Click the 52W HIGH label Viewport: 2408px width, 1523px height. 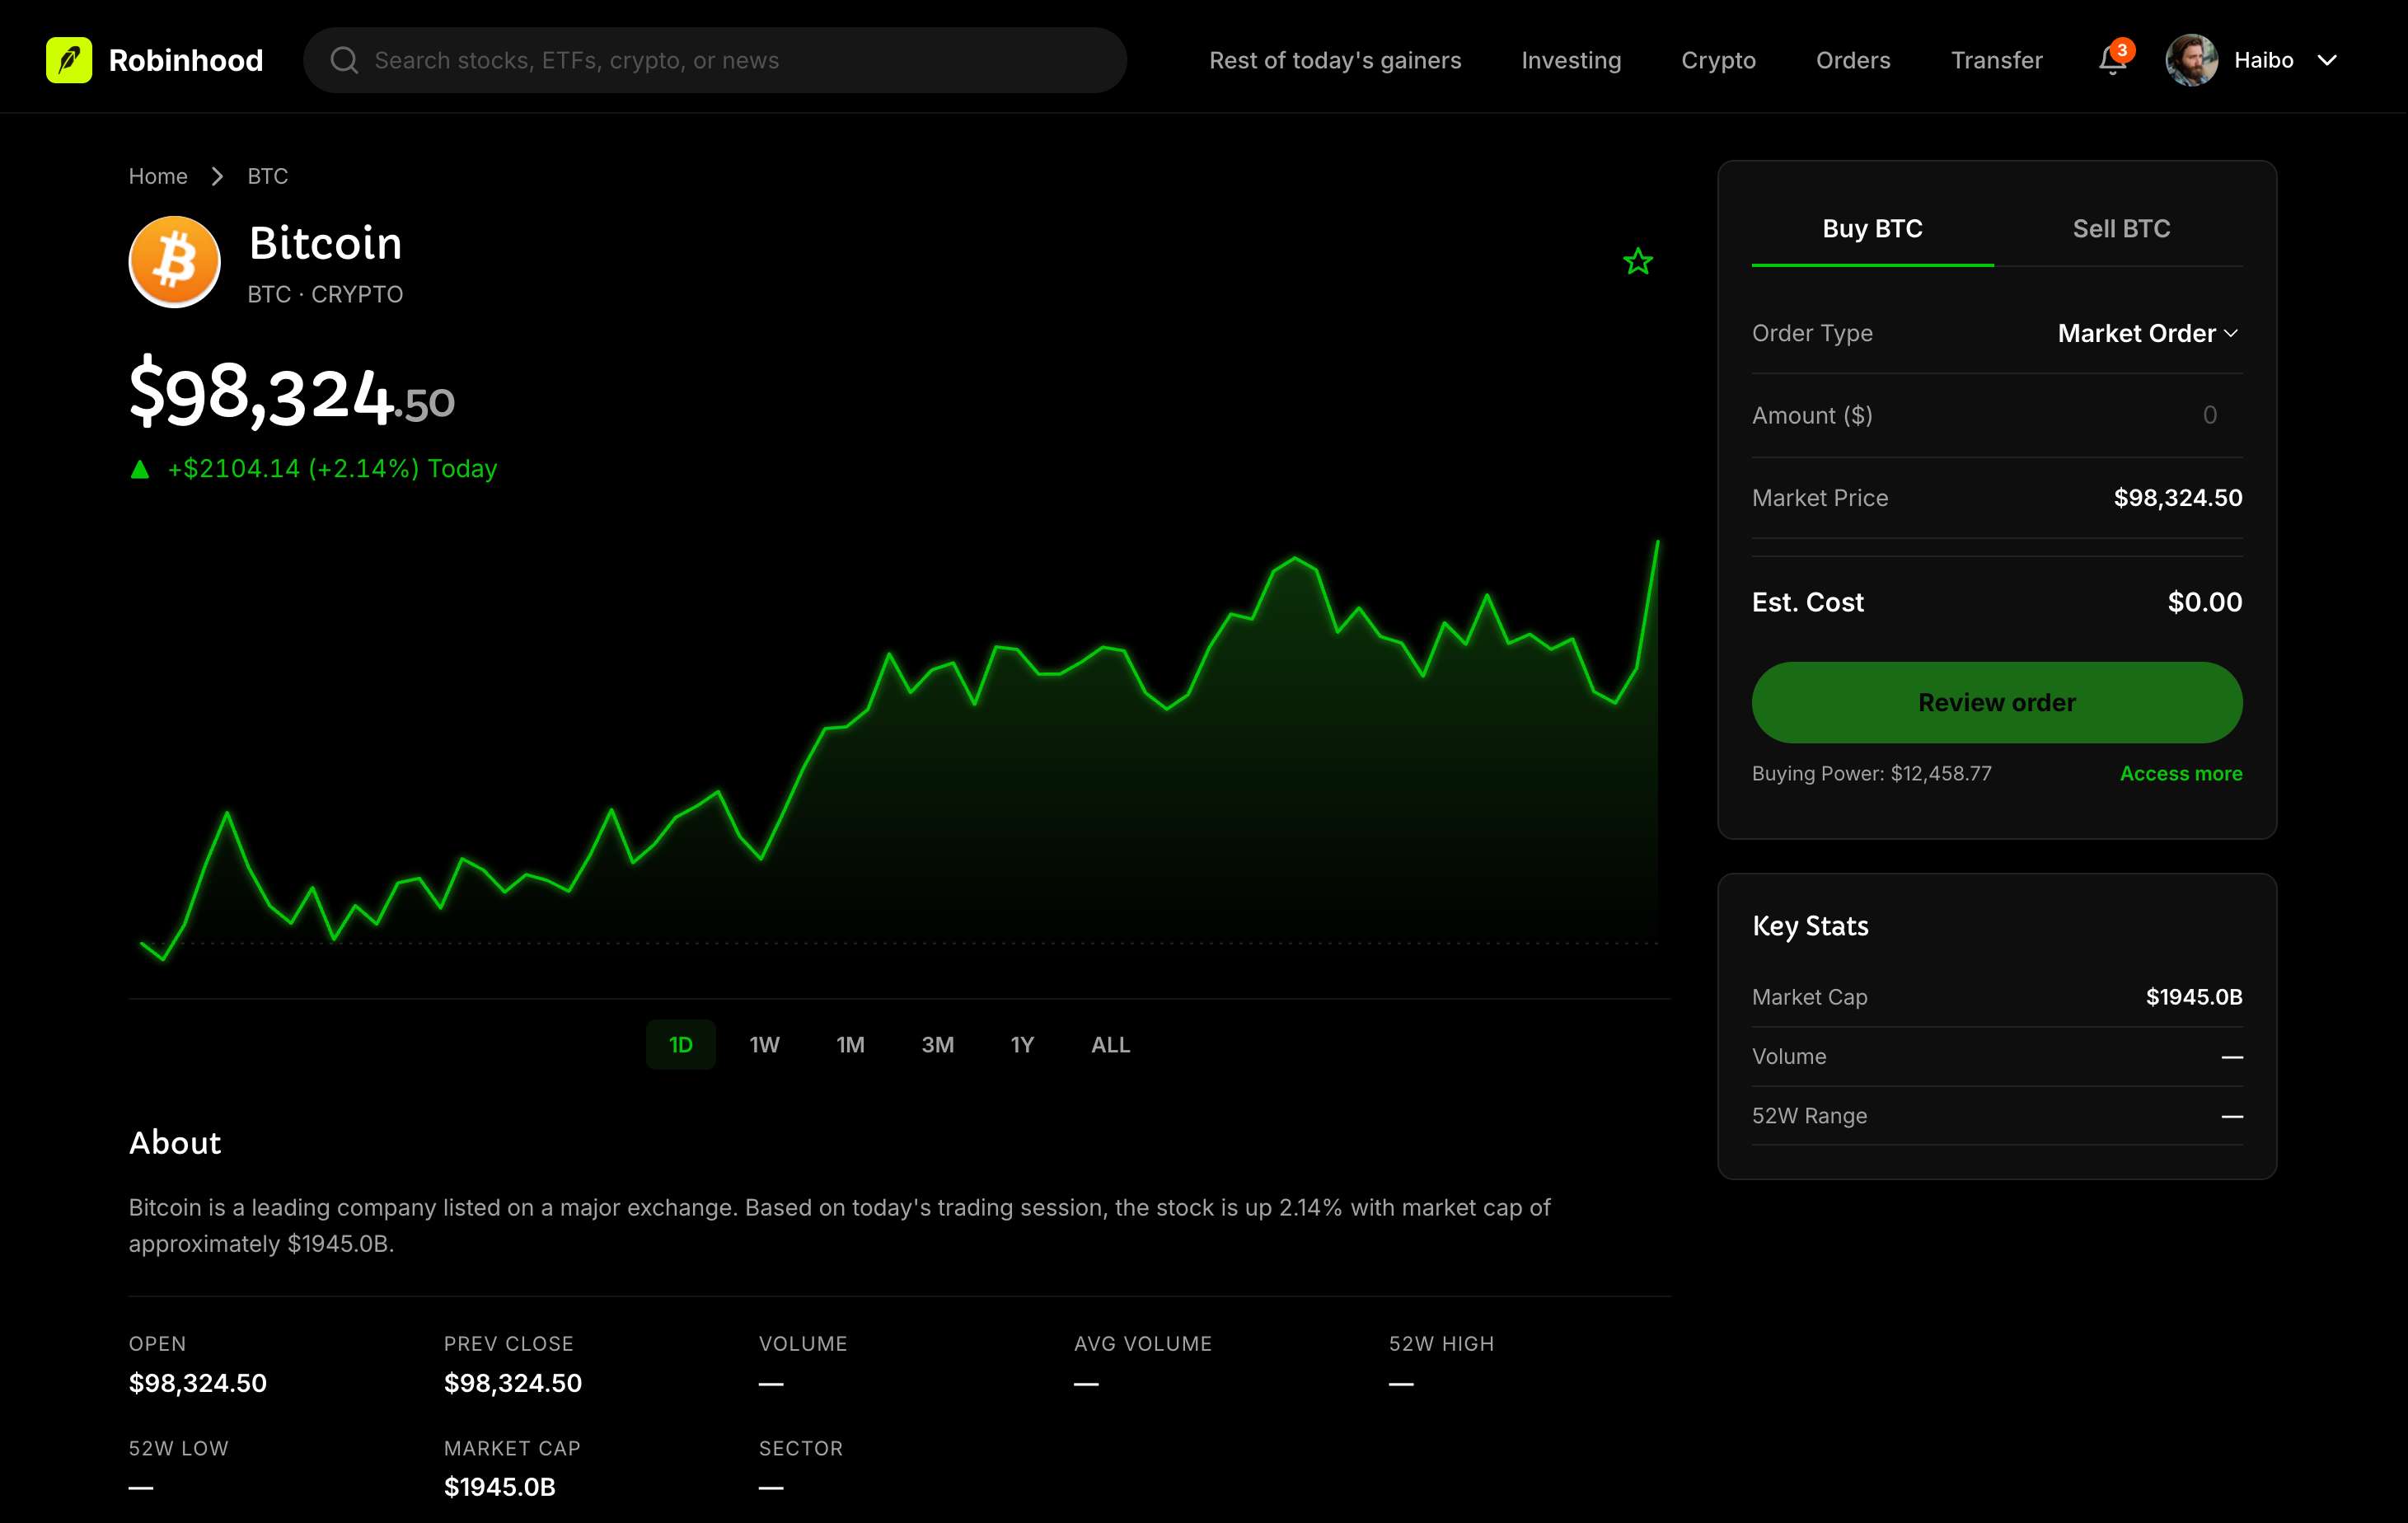(1441, 1343)
